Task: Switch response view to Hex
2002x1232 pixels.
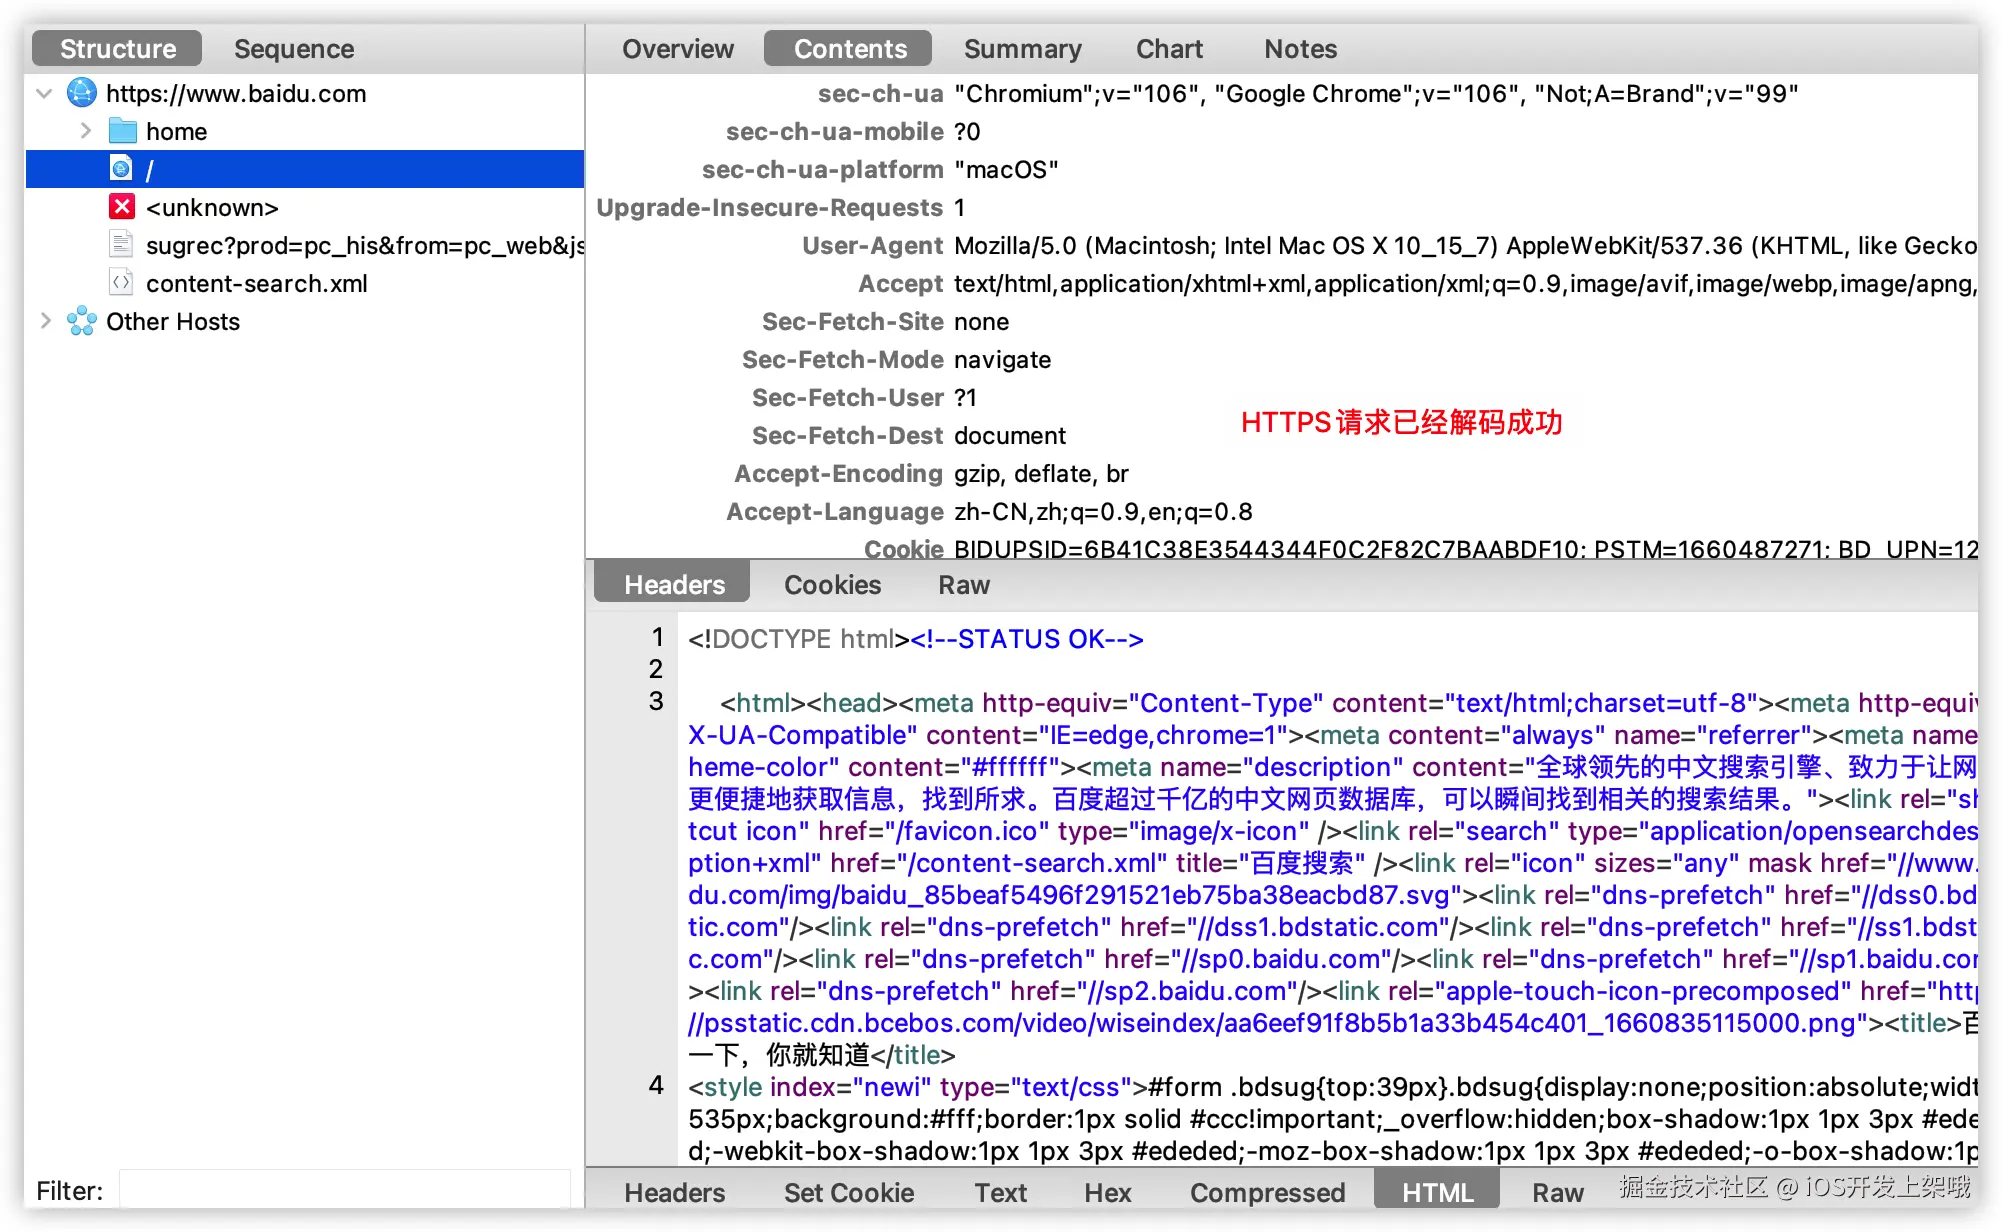Action: (x=1107, y=1192)
